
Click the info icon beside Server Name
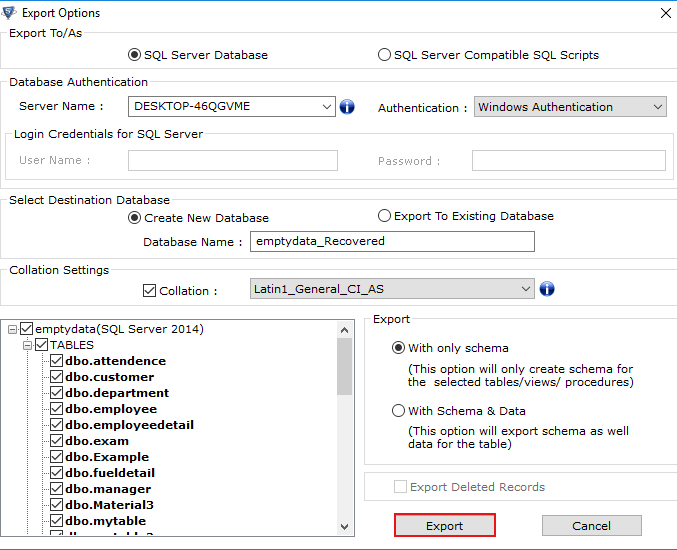point(347,107)
